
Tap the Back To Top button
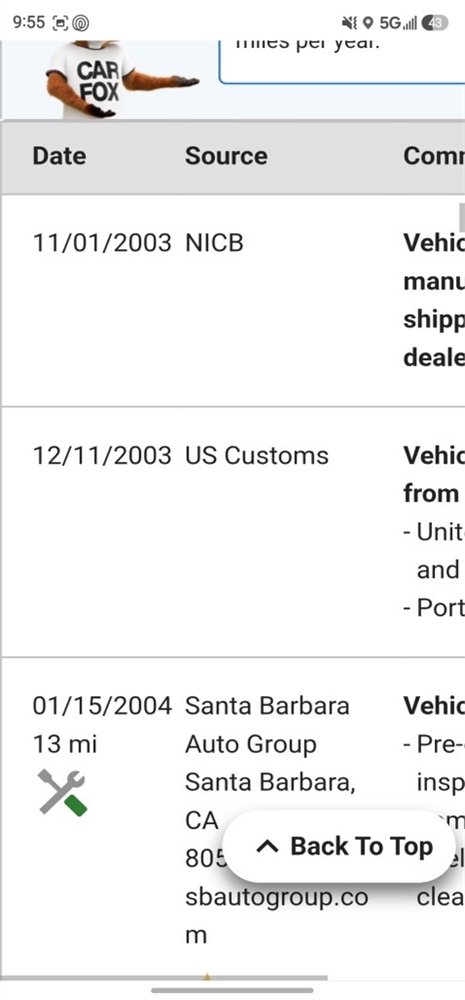(x=339, y=846)
